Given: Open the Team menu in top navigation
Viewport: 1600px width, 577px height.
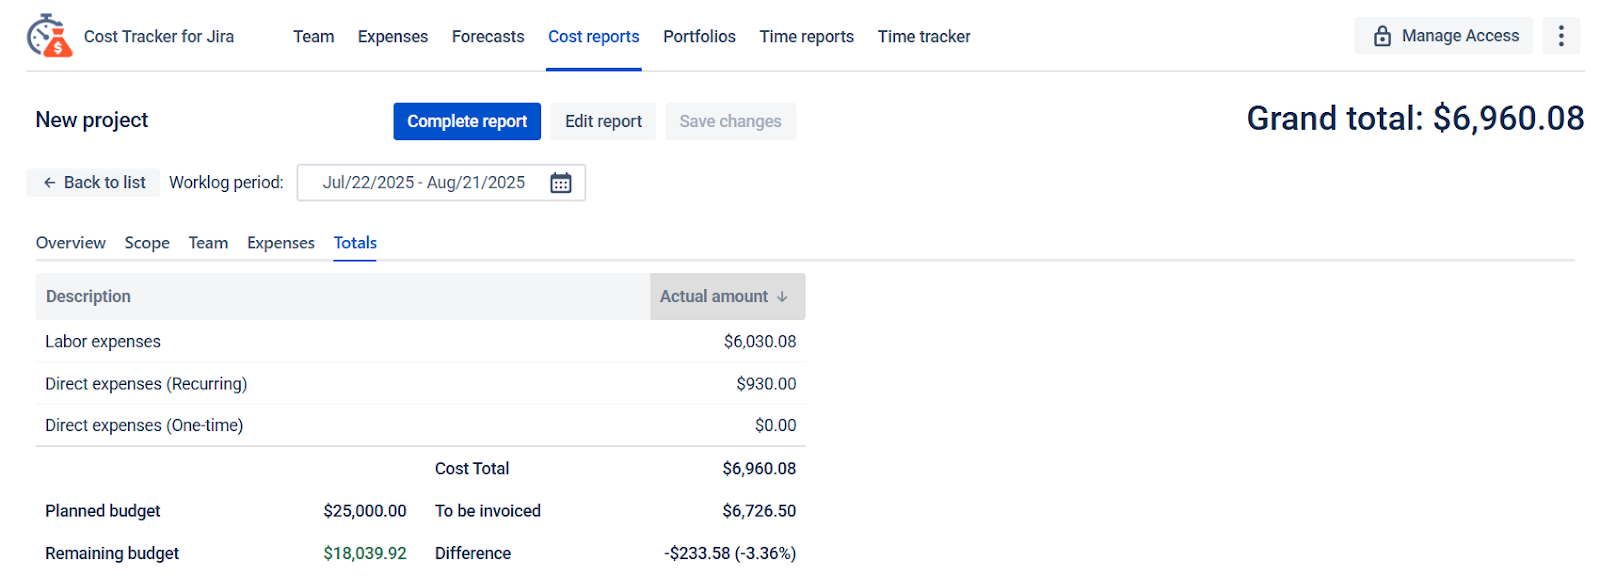Looking at the screenshot, I should point(313,37).
